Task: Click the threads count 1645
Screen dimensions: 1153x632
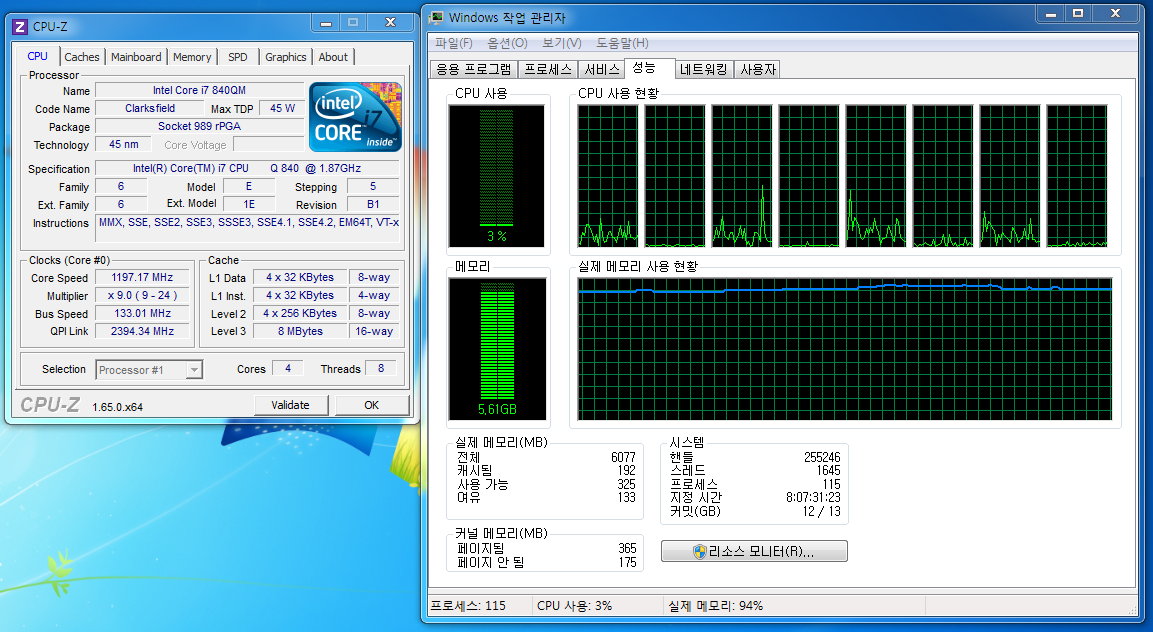Action: point(829,471)
